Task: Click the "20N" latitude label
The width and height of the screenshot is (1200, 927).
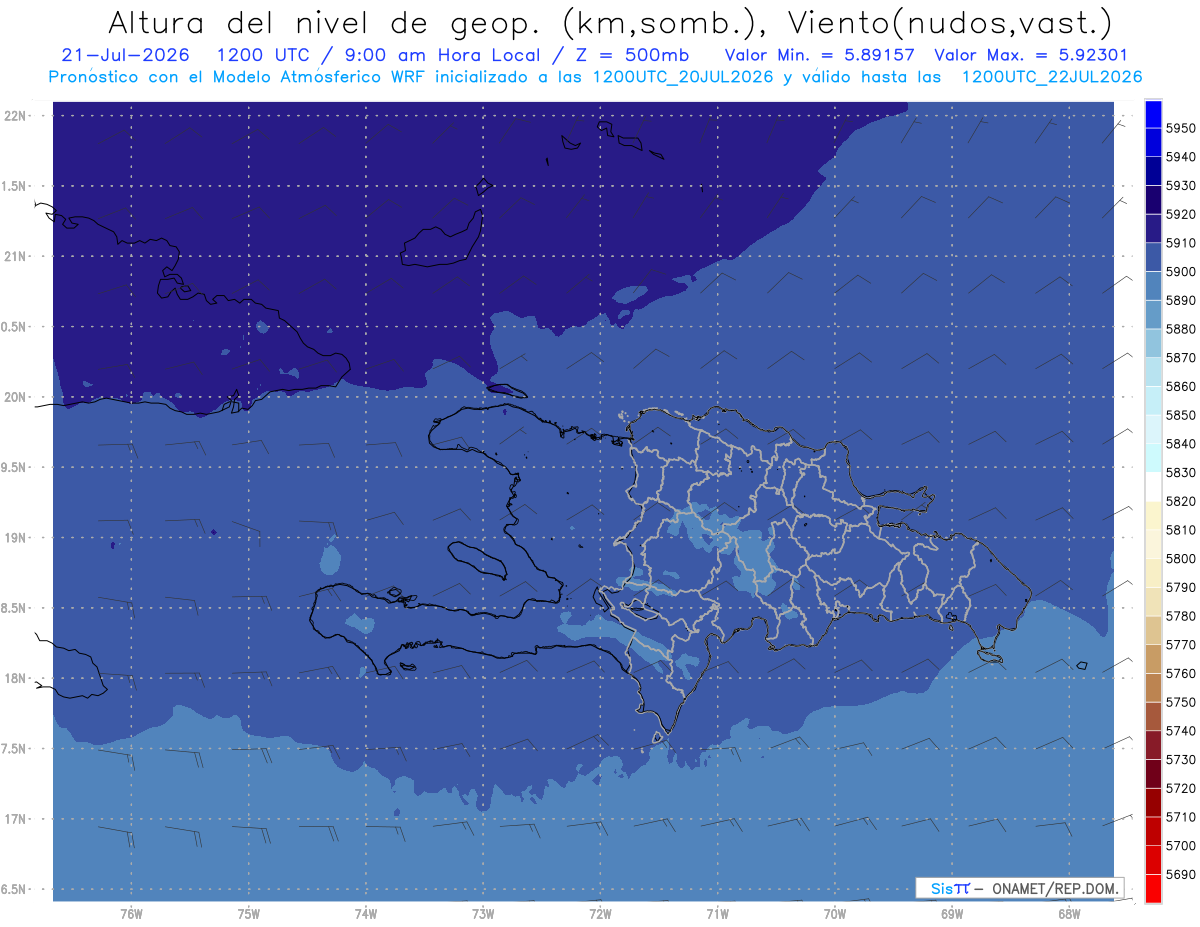Action: pos(16,397)
